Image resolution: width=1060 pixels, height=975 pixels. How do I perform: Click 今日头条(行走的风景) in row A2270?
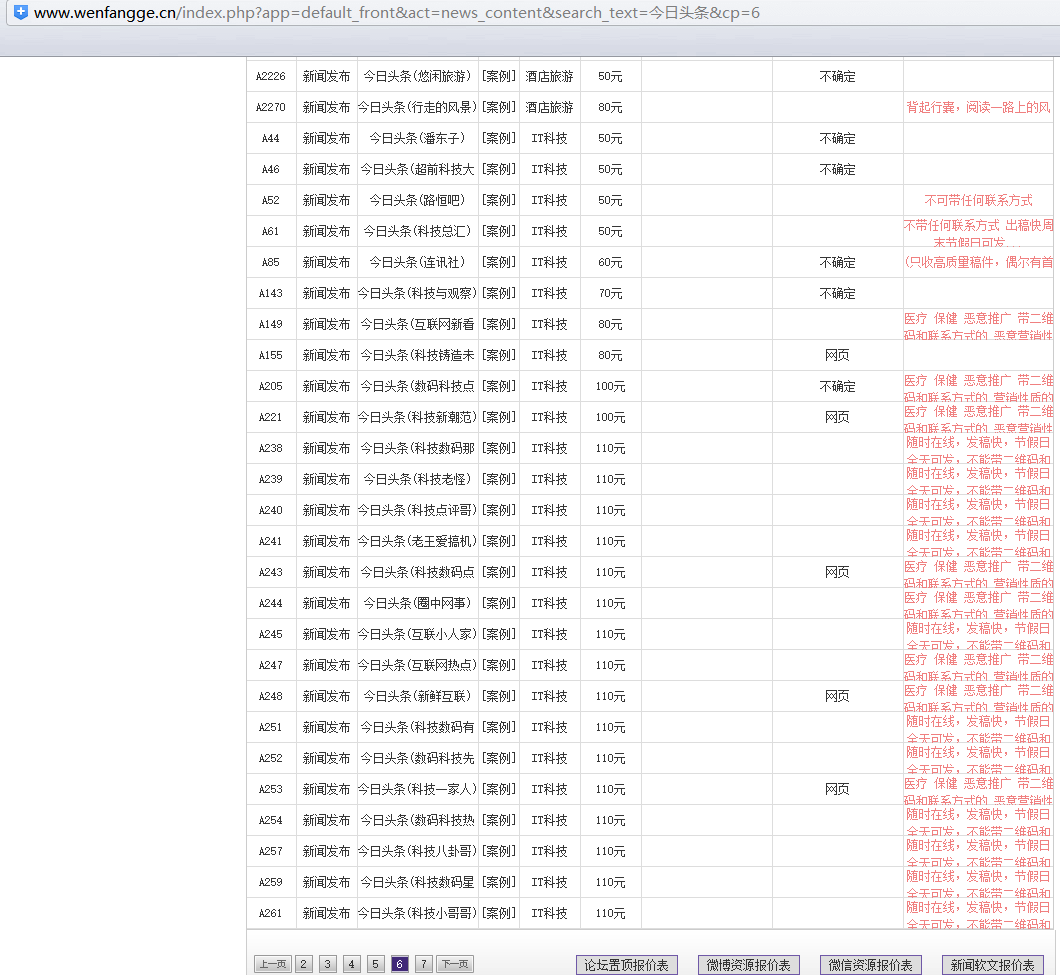[417, 108]
